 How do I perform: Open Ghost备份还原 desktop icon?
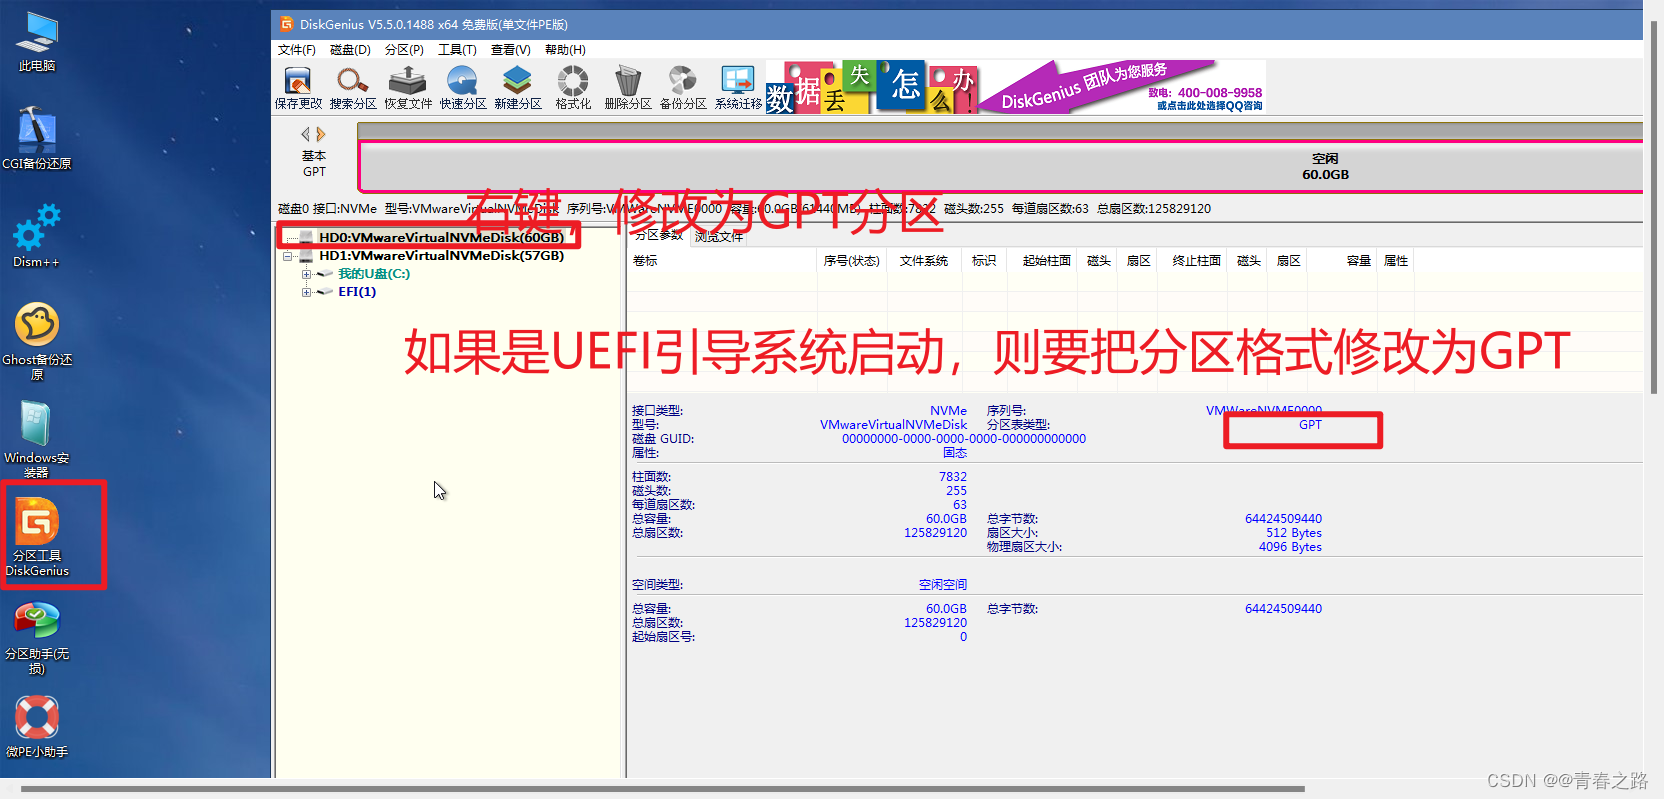coord(37,340)
